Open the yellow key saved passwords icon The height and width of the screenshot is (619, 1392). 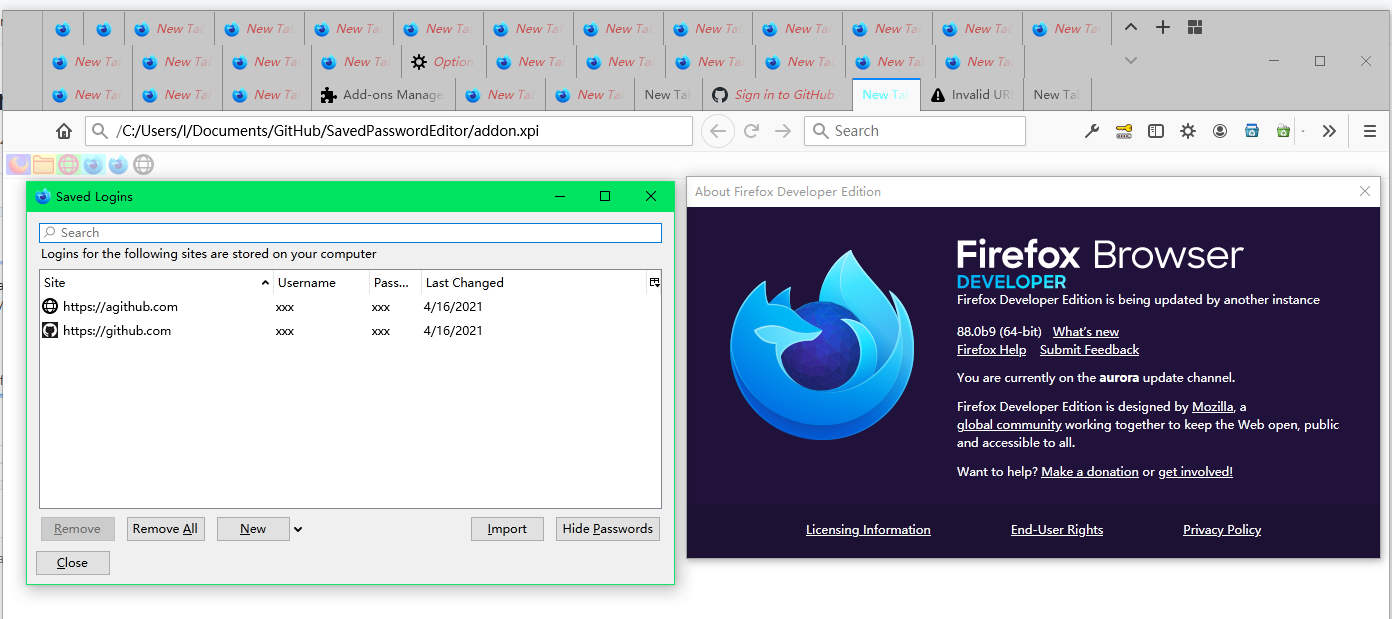point(1124,131)
